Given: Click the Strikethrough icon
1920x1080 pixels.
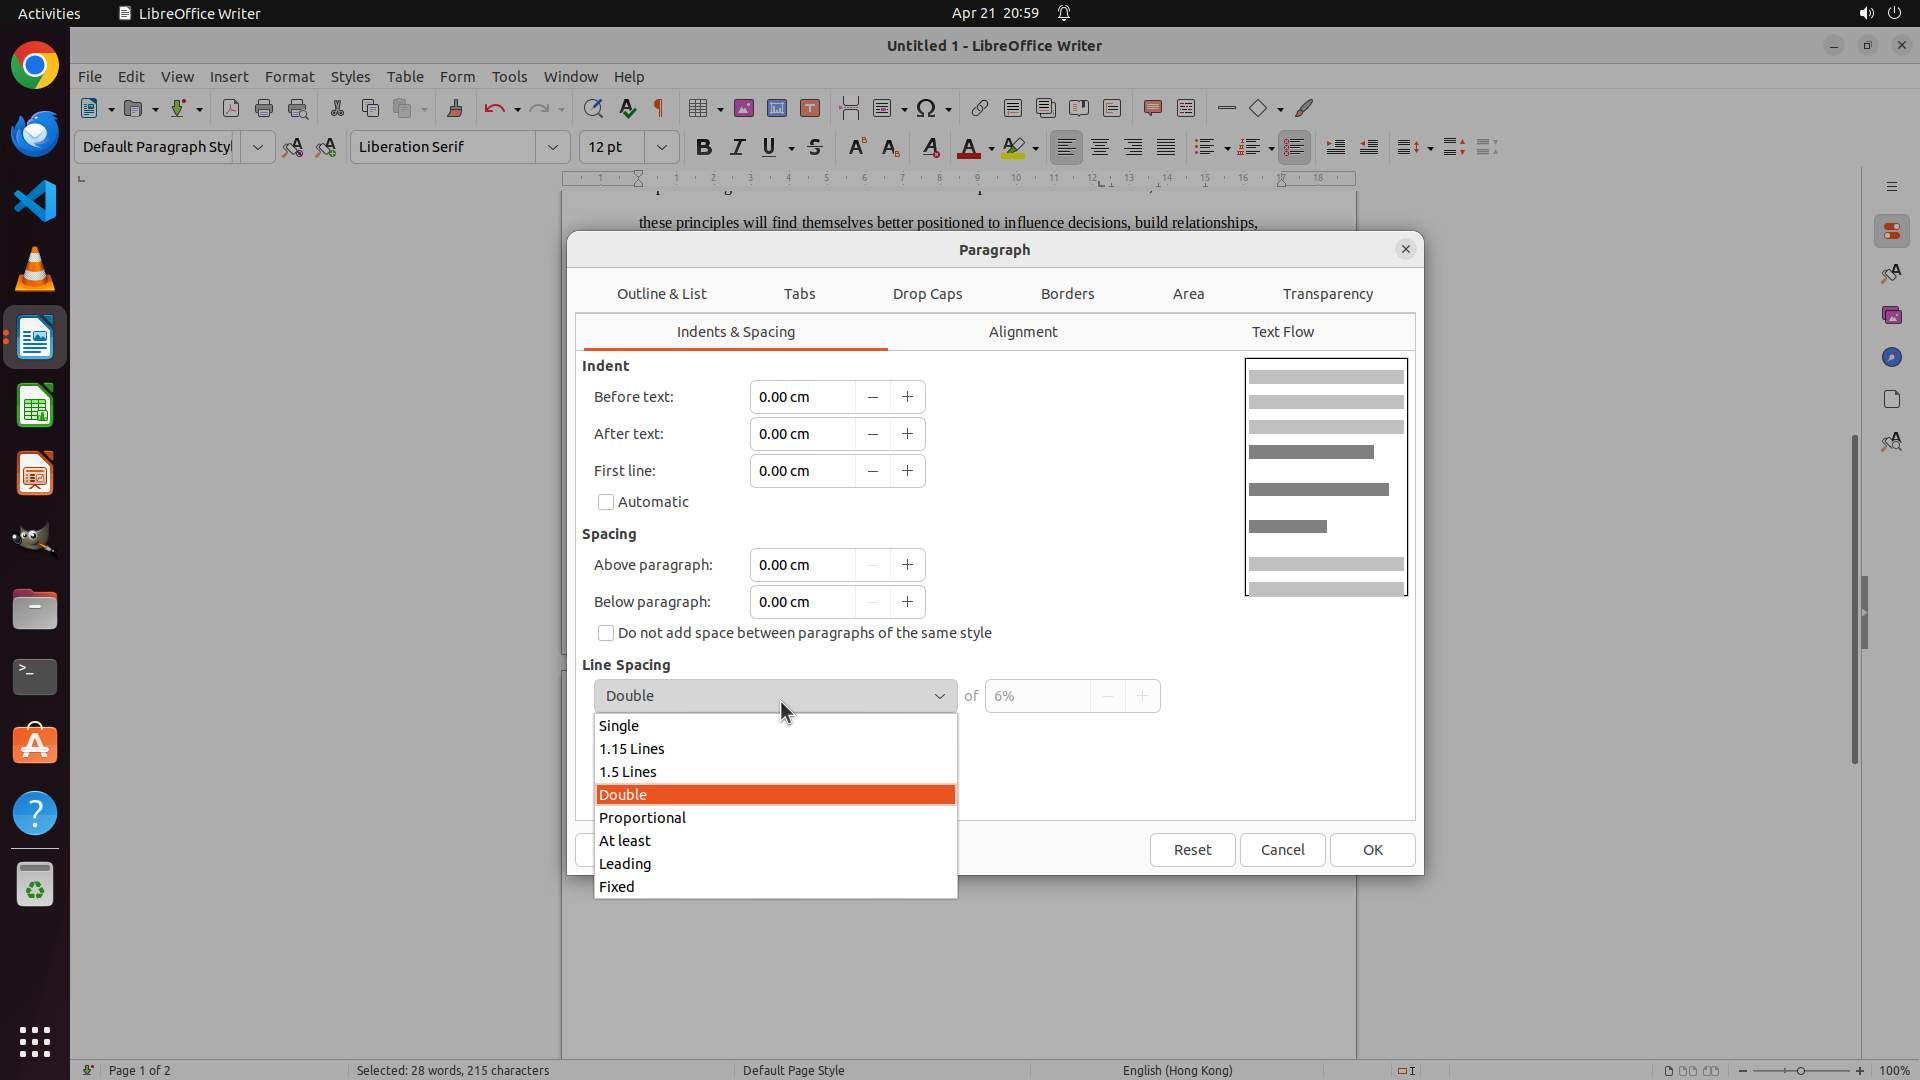Looking at the screenshot, I should [815, 147].
